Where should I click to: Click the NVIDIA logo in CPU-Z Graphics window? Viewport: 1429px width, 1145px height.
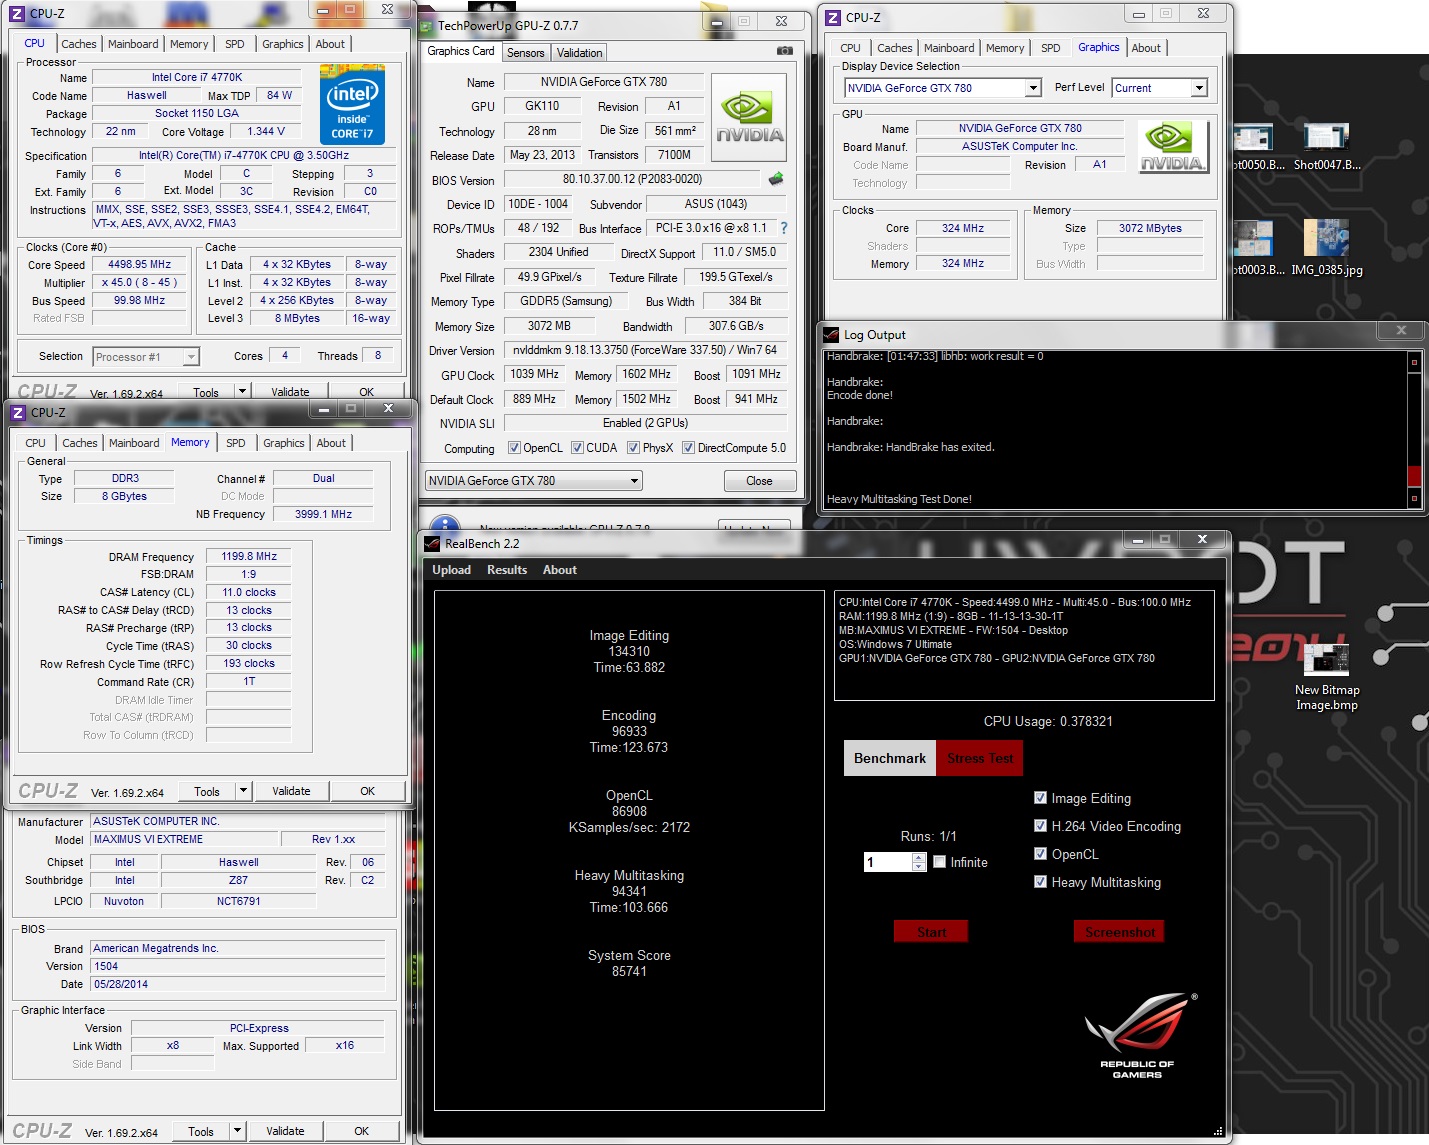click(1174, 147)
